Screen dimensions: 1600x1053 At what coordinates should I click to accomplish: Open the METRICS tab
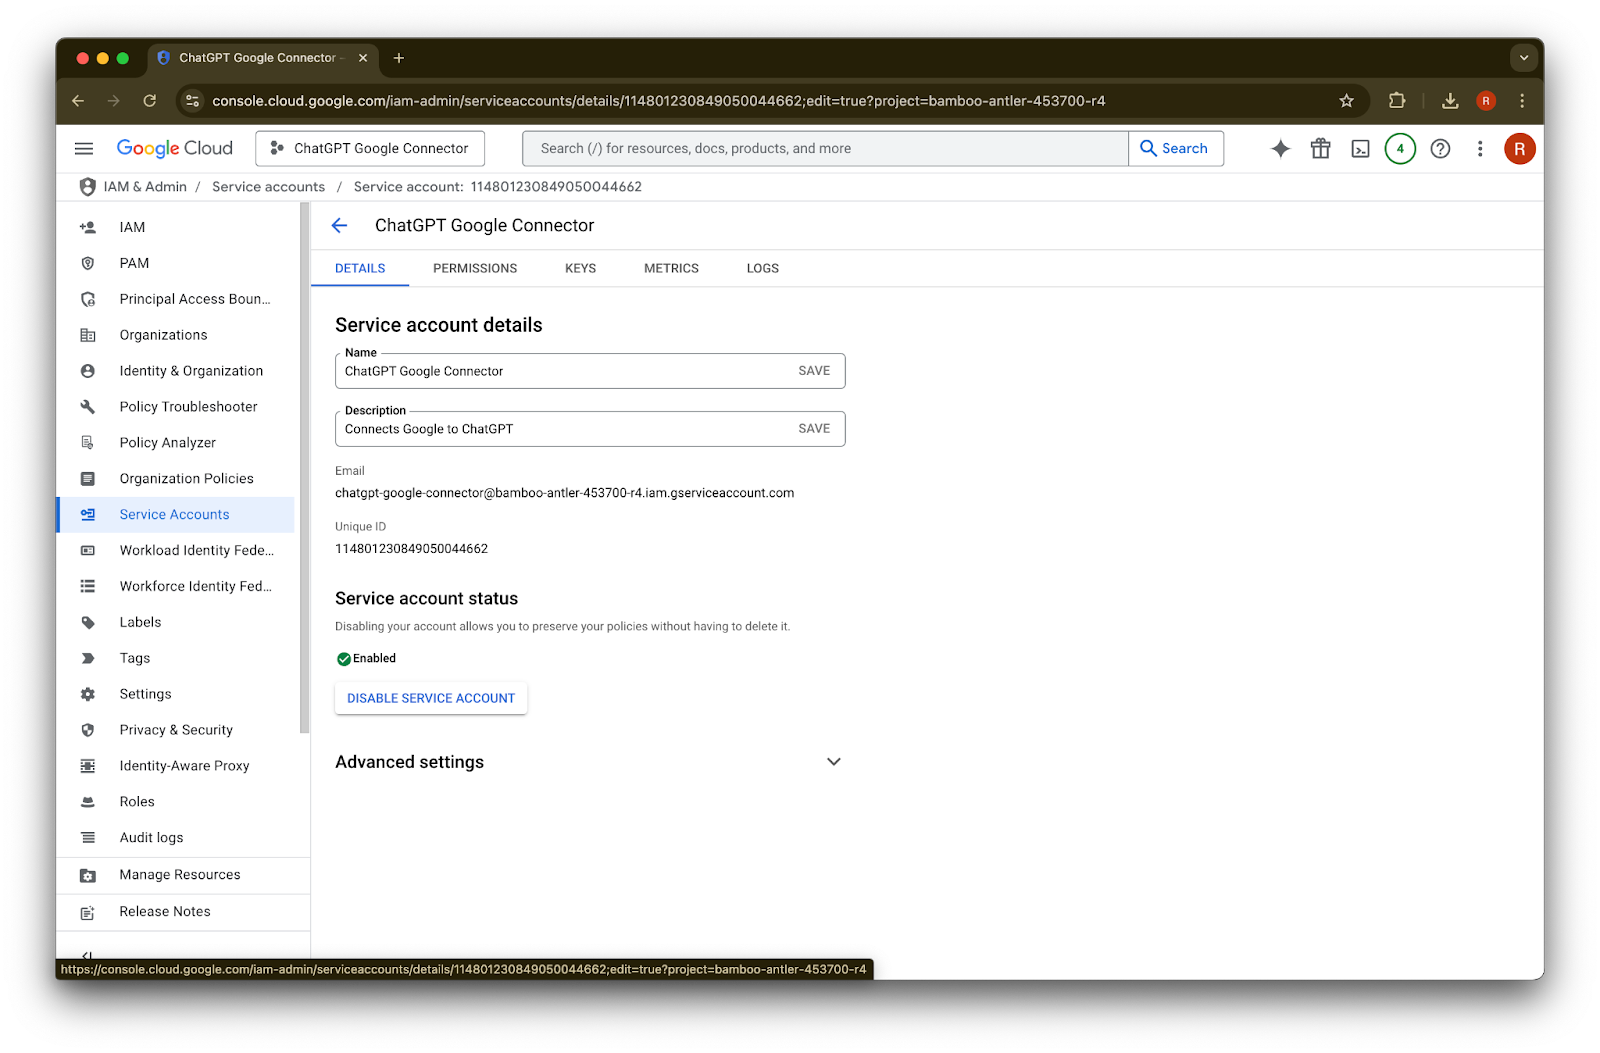click(x=671, y=269)
